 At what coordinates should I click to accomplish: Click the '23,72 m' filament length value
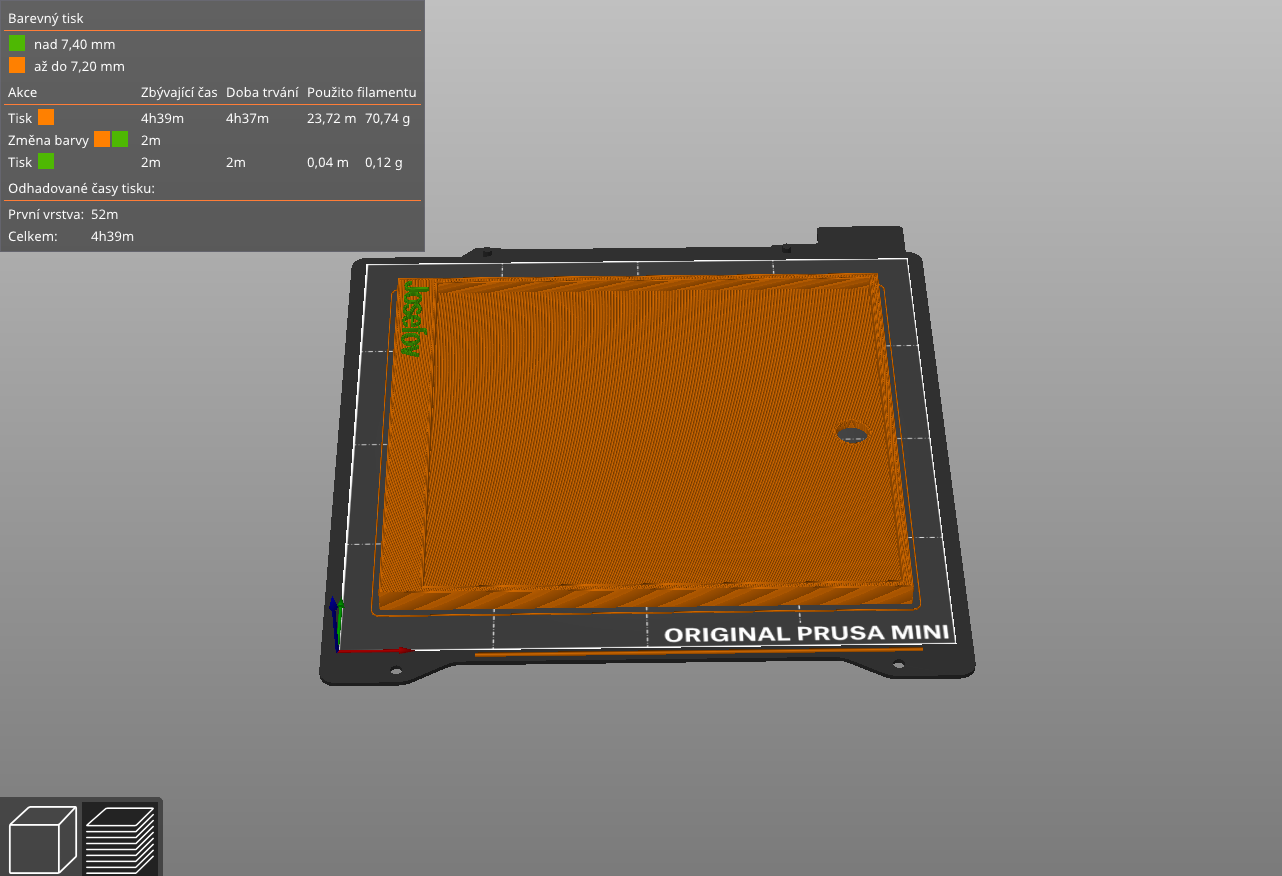tap(331, 118)
